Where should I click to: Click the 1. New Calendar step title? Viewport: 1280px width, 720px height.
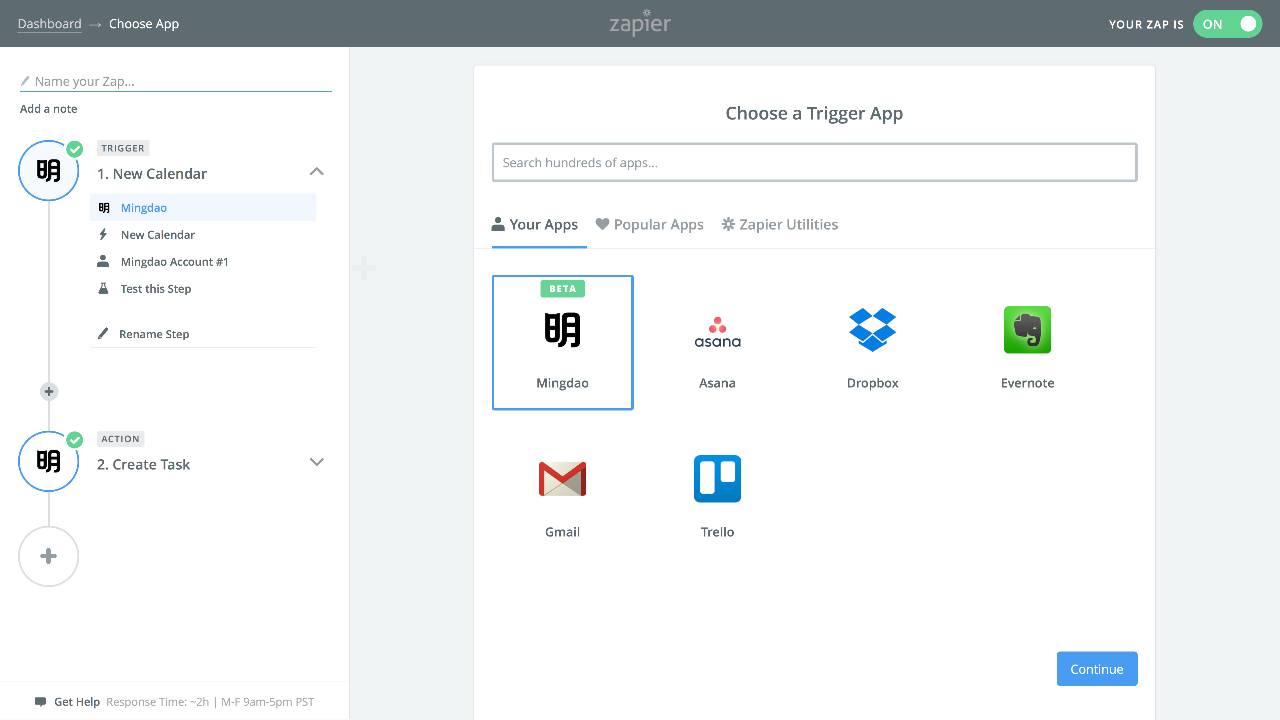coord(152,173)
